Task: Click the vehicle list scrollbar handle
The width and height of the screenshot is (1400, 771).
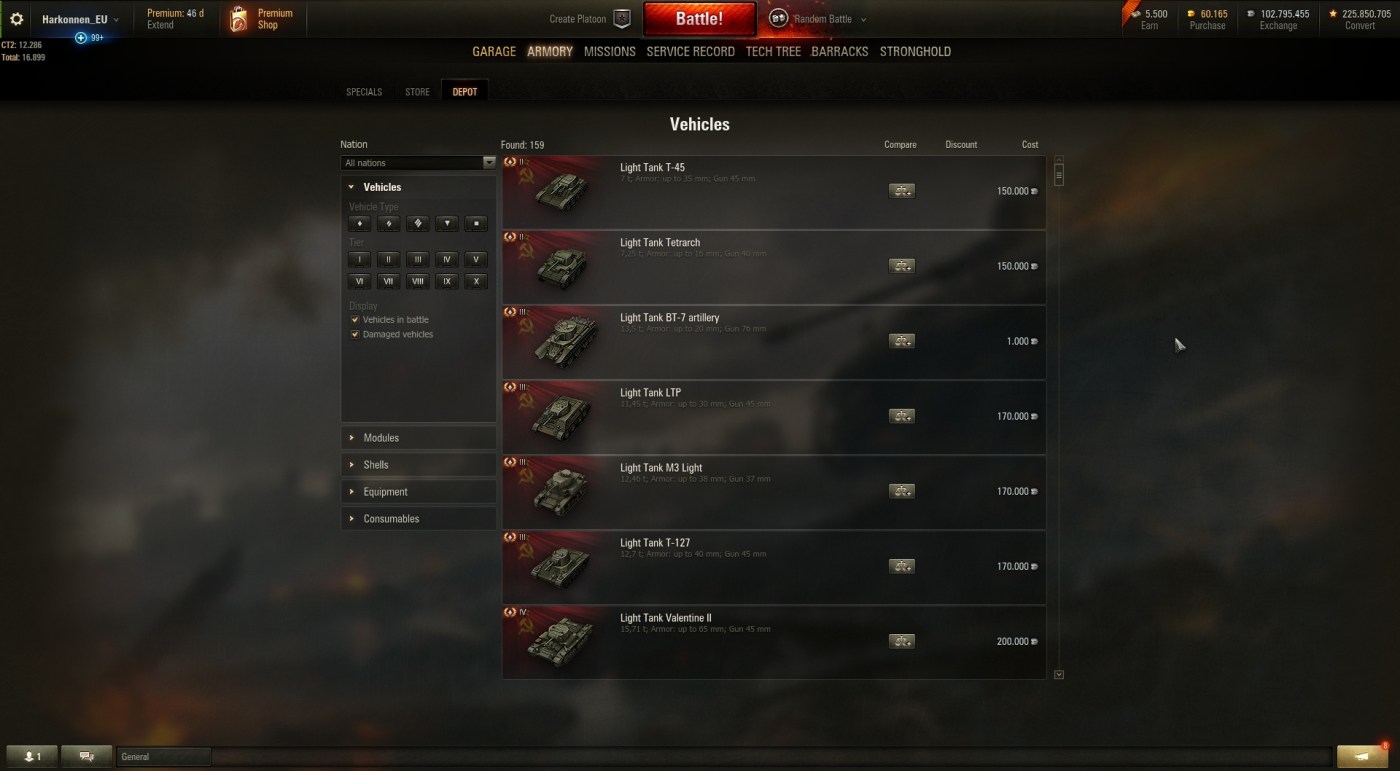Action: [1059, 173]
